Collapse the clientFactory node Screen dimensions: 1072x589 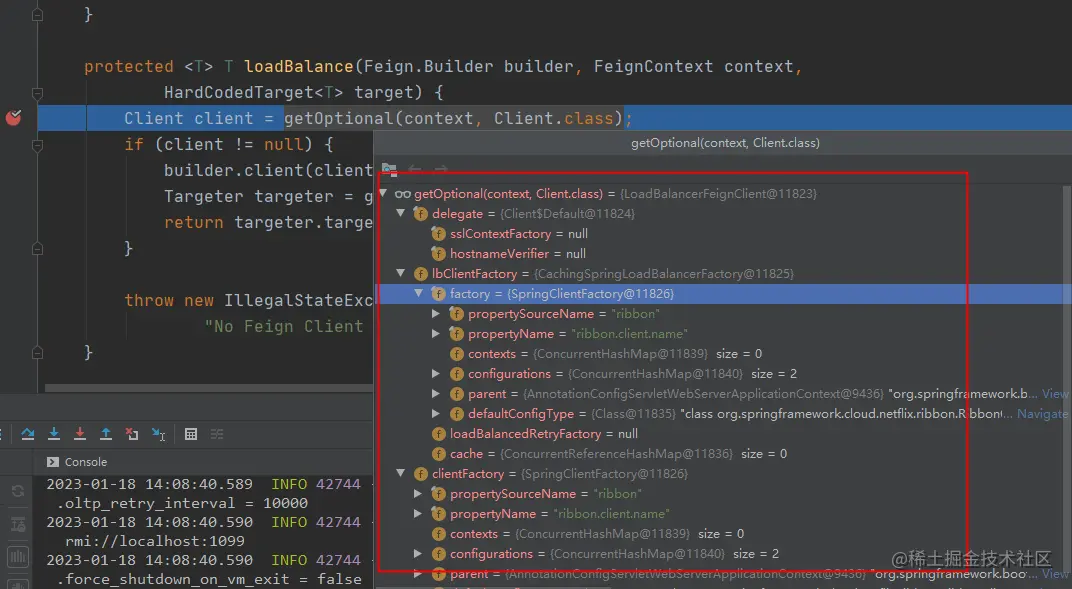pos(401,473)
